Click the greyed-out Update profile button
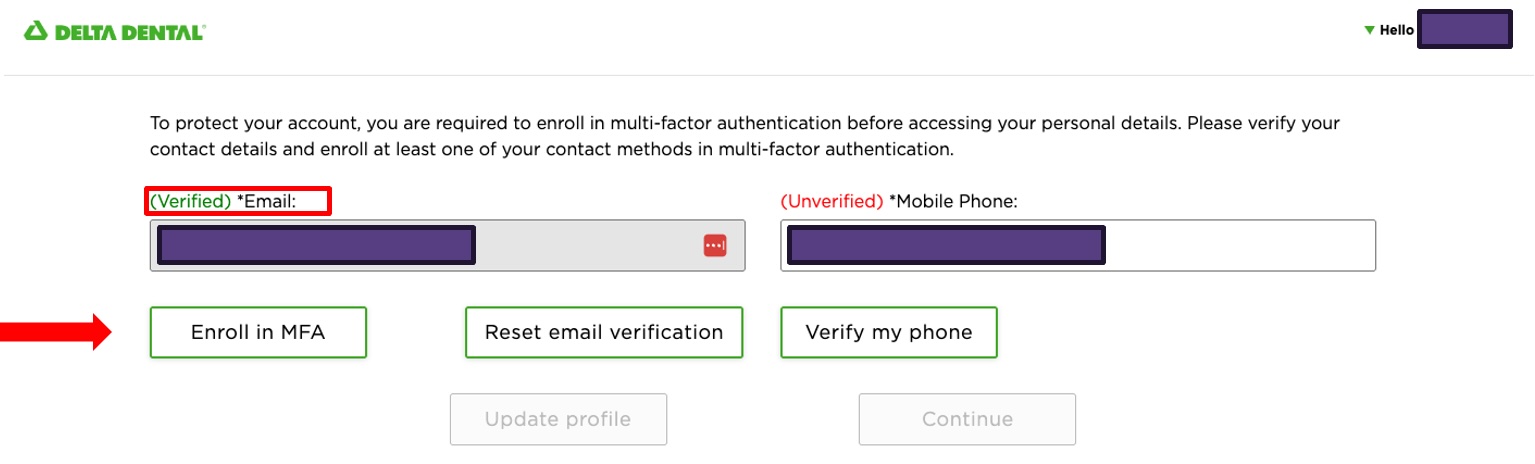1535x464 pixels. [x=558, y=419]
